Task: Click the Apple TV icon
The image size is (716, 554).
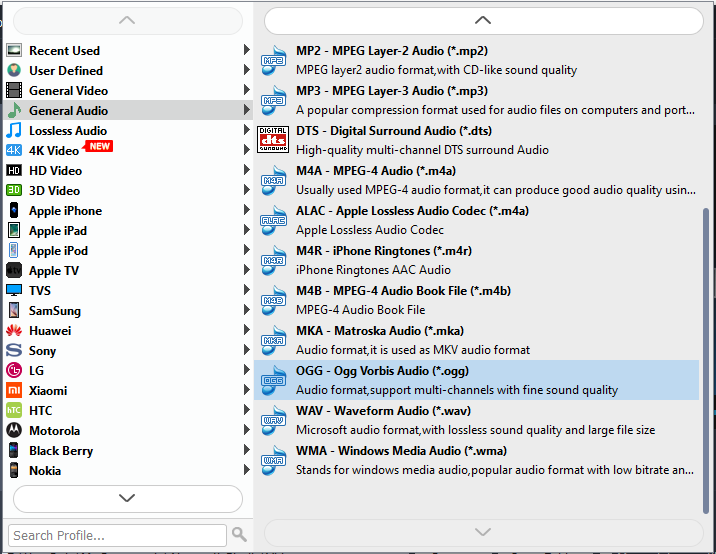Action: [x=14, y=270]
